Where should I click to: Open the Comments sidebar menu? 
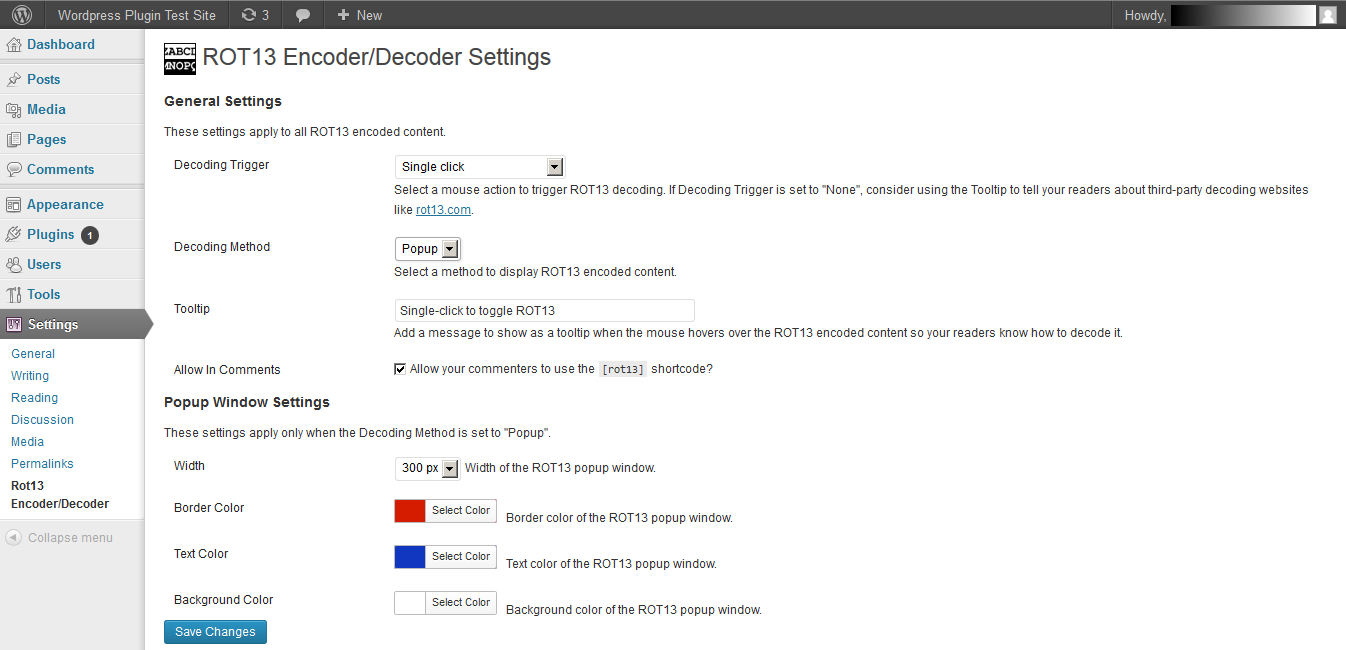tap(61, 169)
